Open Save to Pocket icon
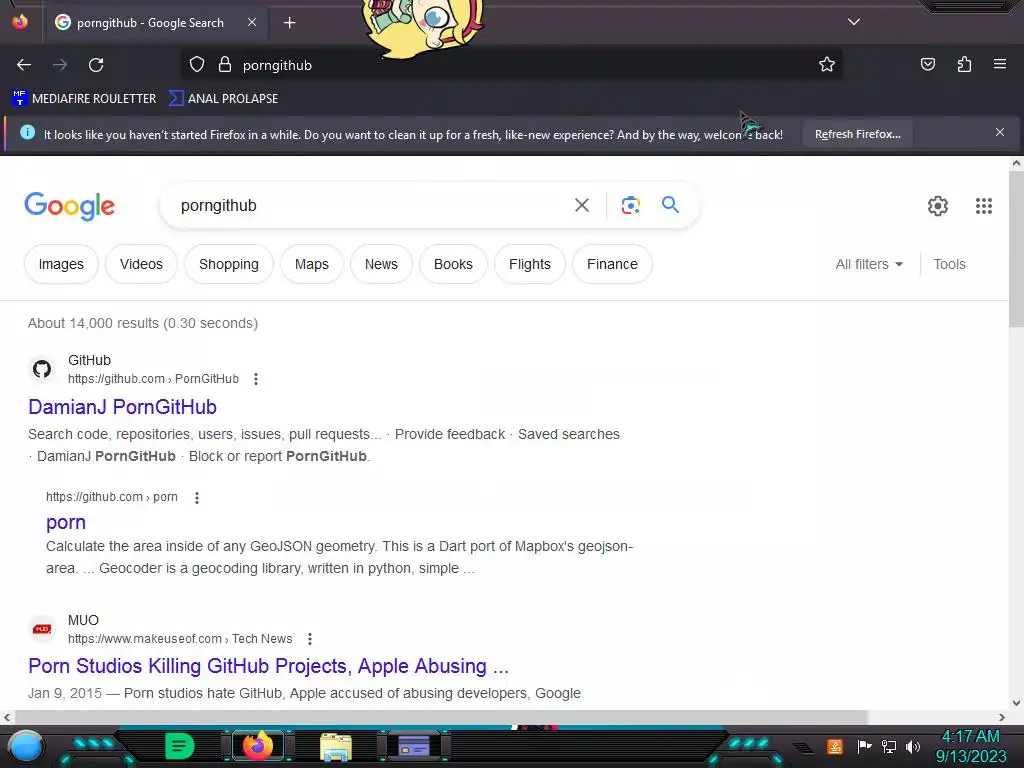1024x768 pixels. pos(928,64)
